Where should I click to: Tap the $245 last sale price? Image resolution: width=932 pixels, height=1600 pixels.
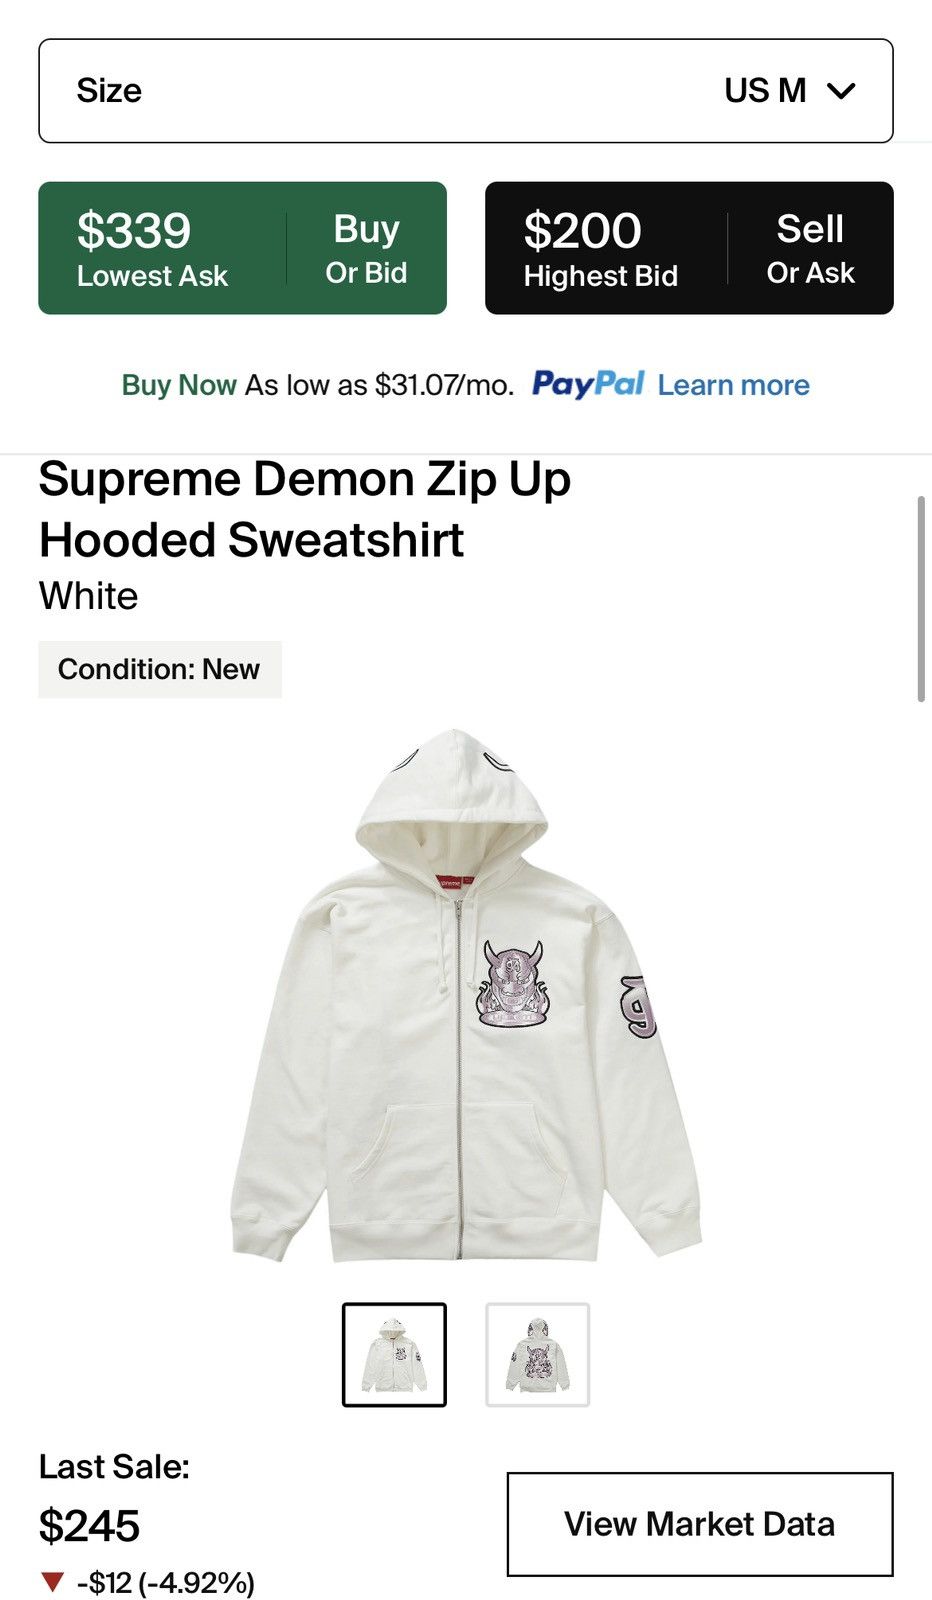point(89,1526)
